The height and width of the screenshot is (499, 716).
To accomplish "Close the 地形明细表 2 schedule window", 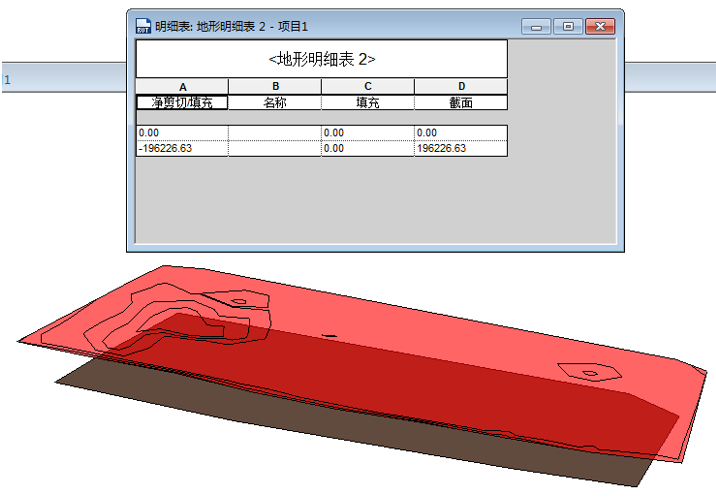I will 600,26.
